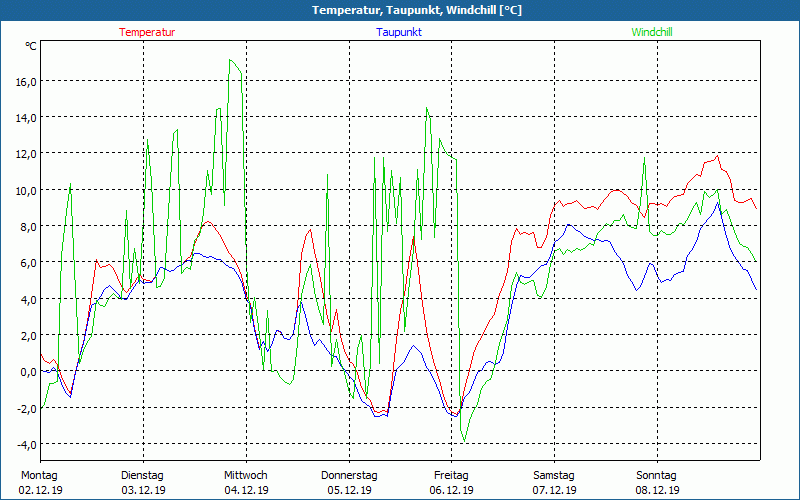800x500 pixels.
Task: Click the Freitag day label
Action: pyautogui.click(x=451, y=476)
